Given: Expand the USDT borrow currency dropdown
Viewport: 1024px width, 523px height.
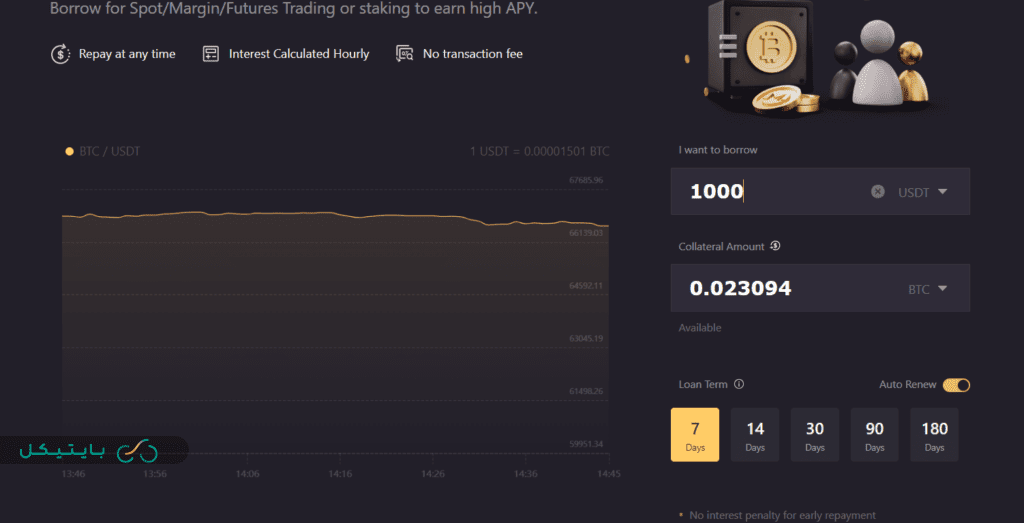Looking at the screenshot, I should (922, 191).
